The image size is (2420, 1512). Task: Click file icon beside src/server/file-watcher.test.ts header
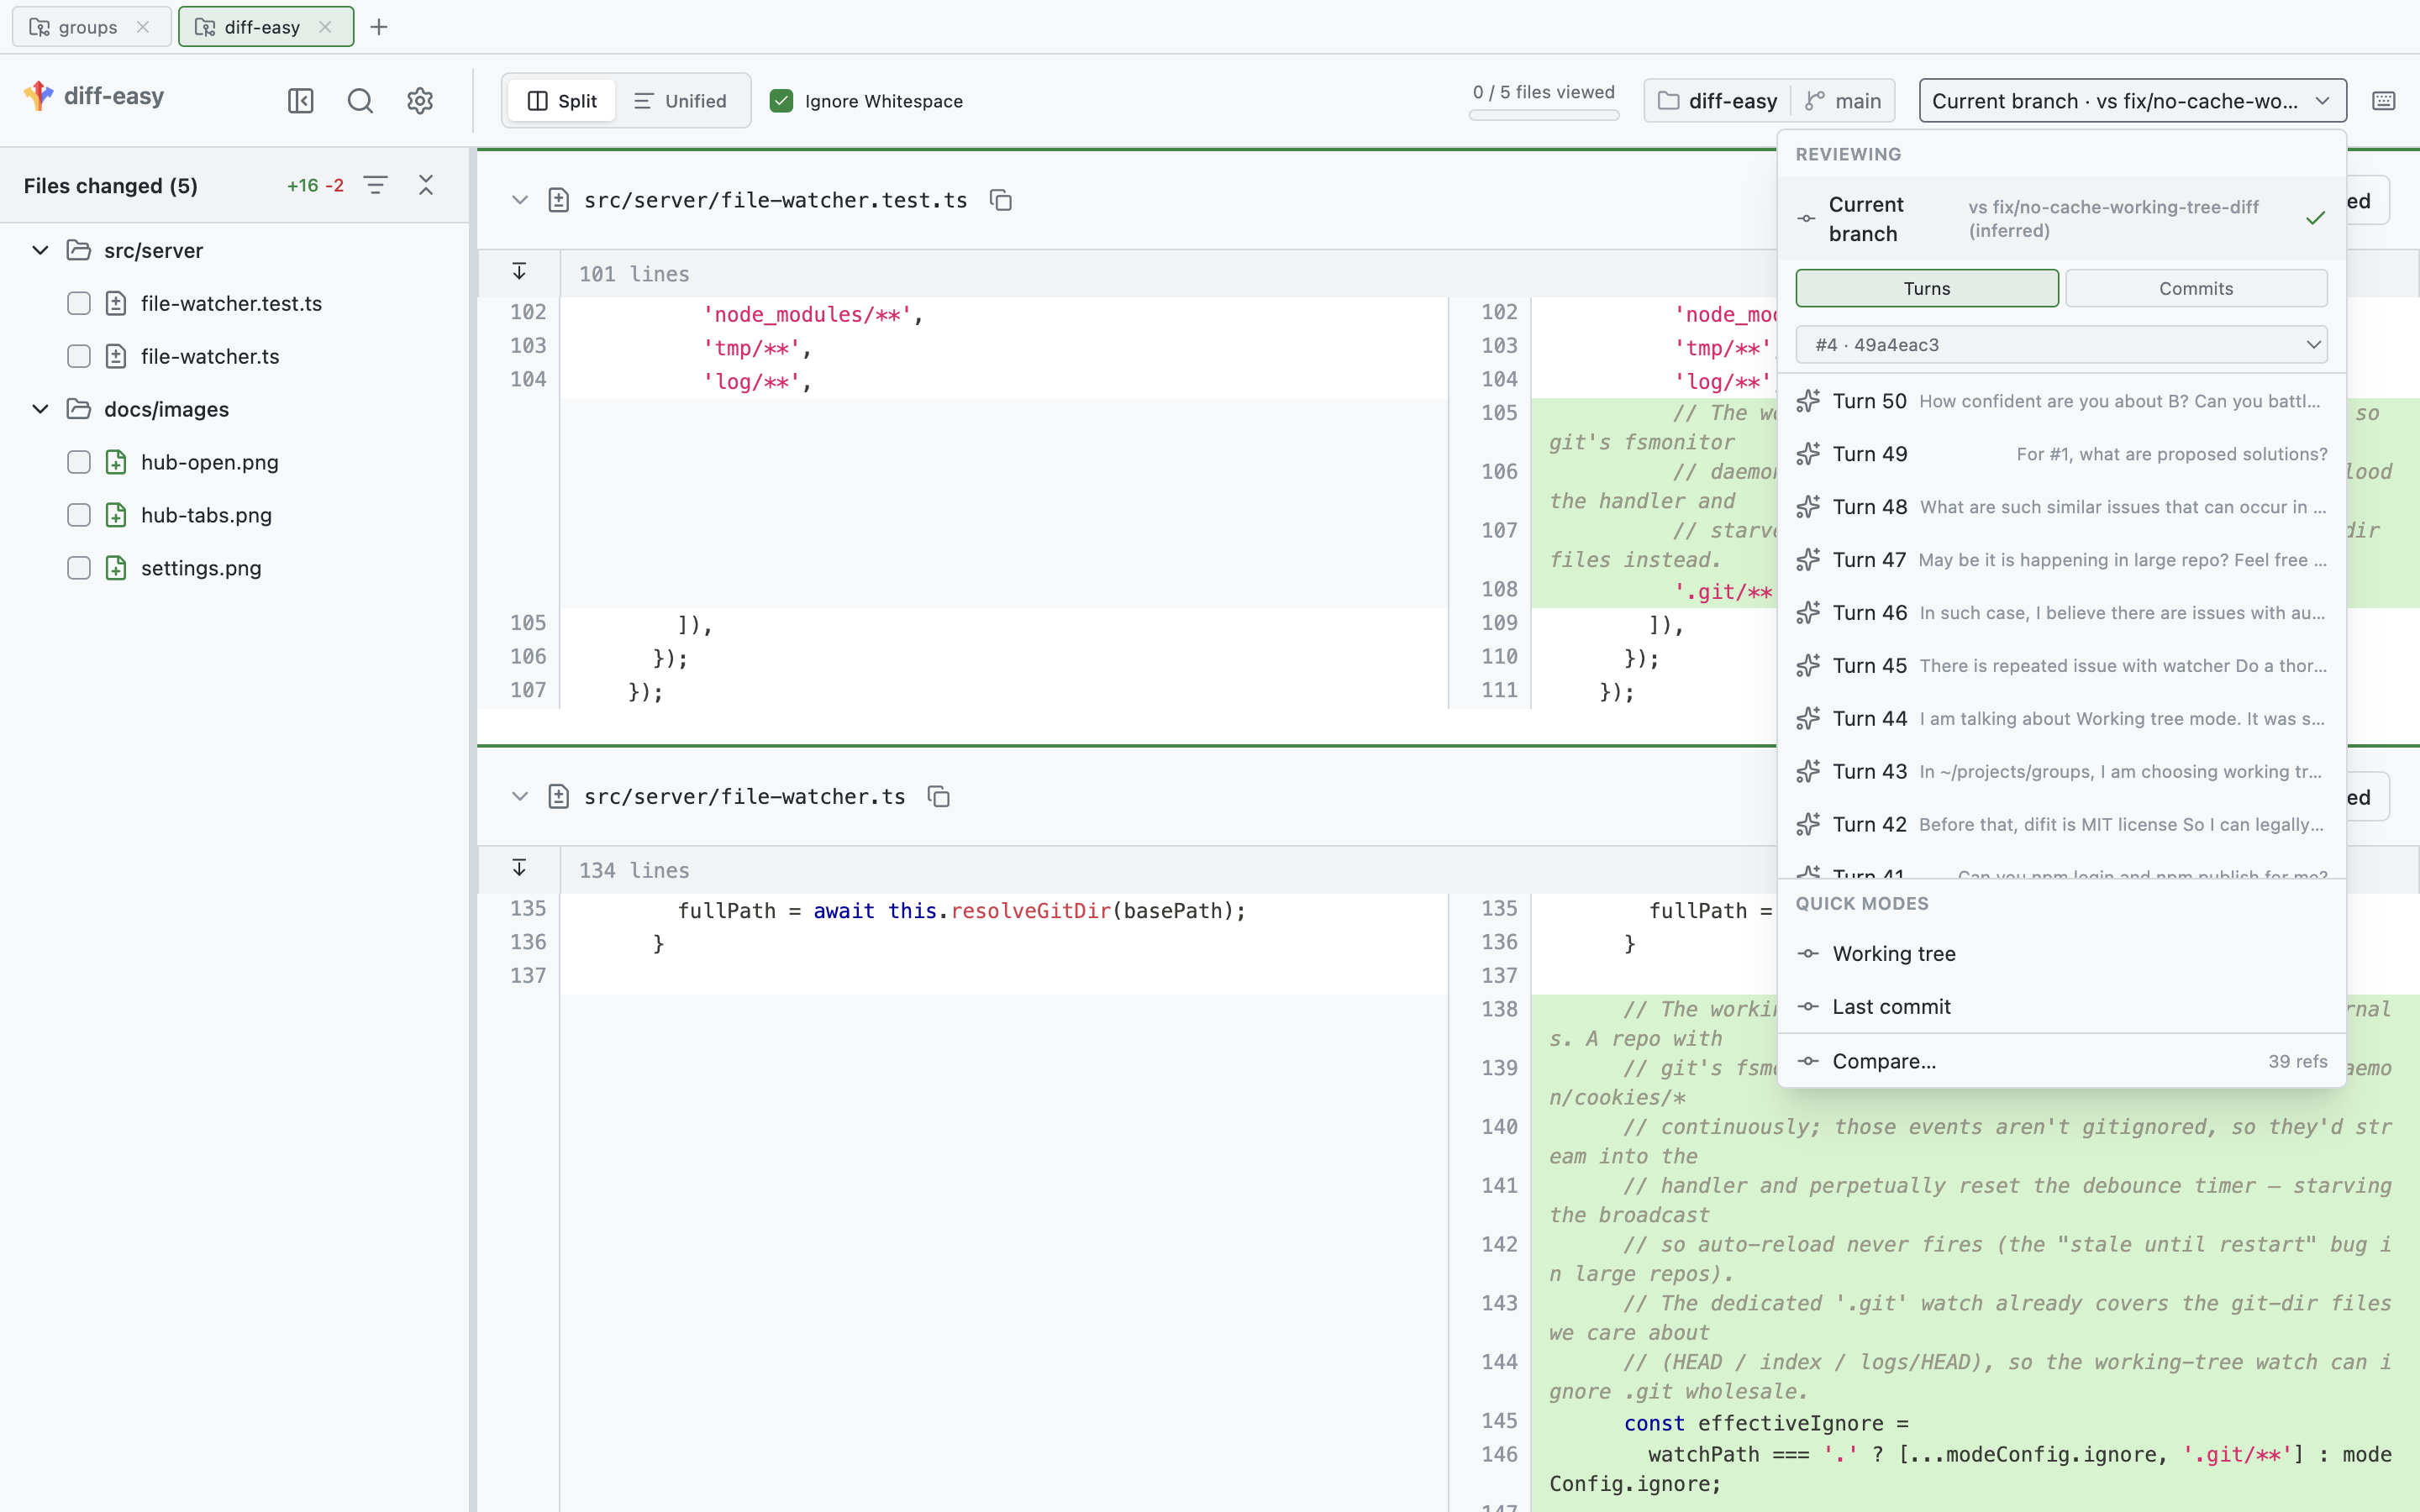point(559,200)
